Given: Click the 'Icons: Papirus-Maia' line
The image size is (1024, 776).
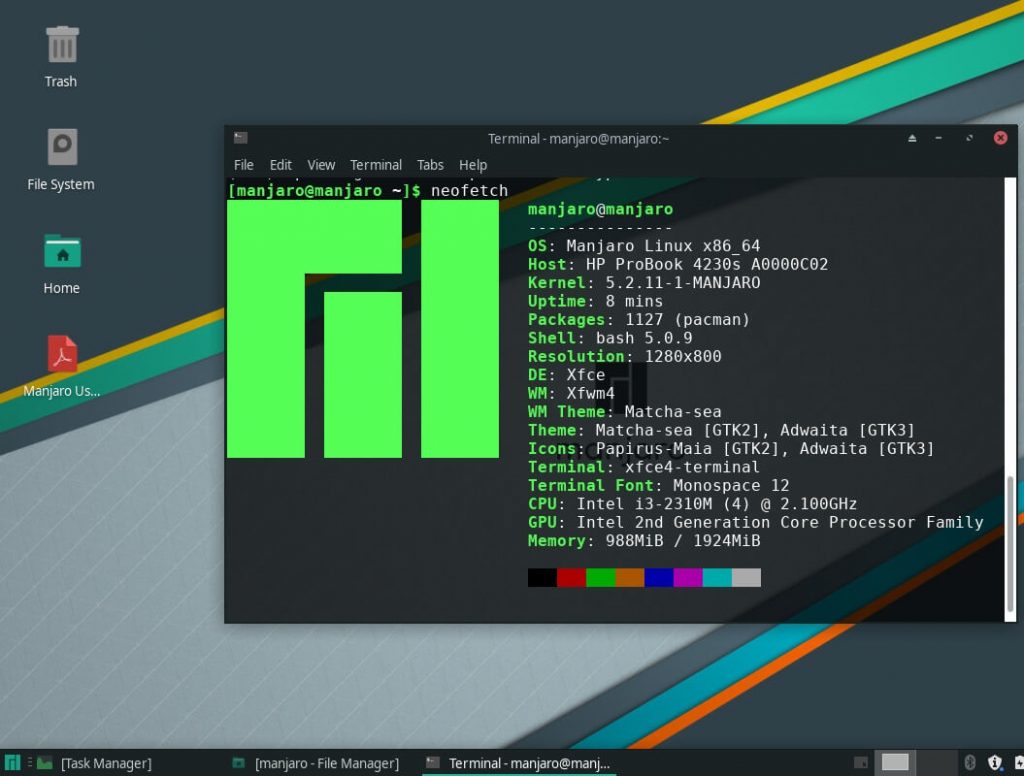Looking at the screenshot, I should coord(731,448).
